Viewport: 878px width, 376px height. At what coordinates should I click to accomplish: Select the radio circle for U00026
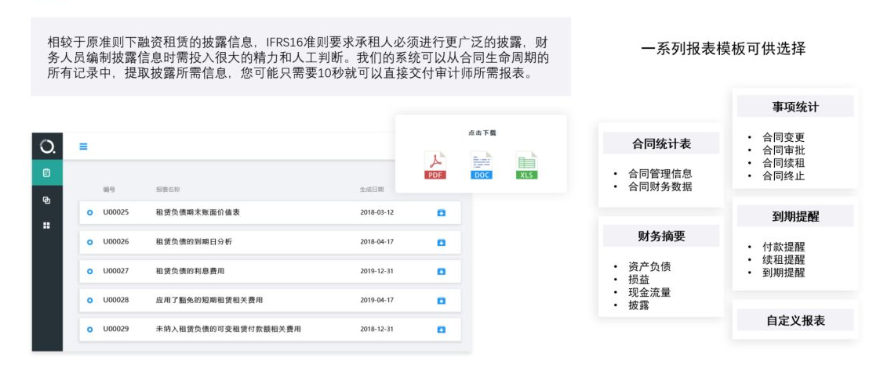pos(90,242)
